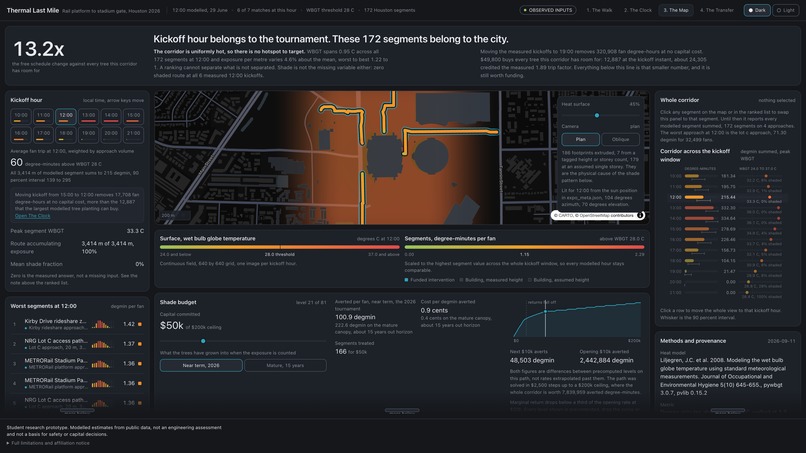The width and height of the screenshot is (806, 453).
Task: Select NRG Lot C access path row ranked 2
Action: 77,344
